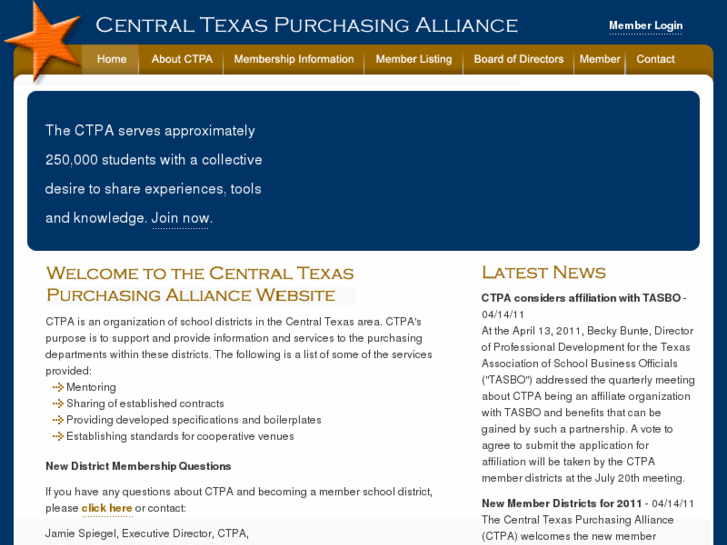727x545 pixels.
Task: Select the 'Mentoring' list item text
Action: click(x=91, y=387)
